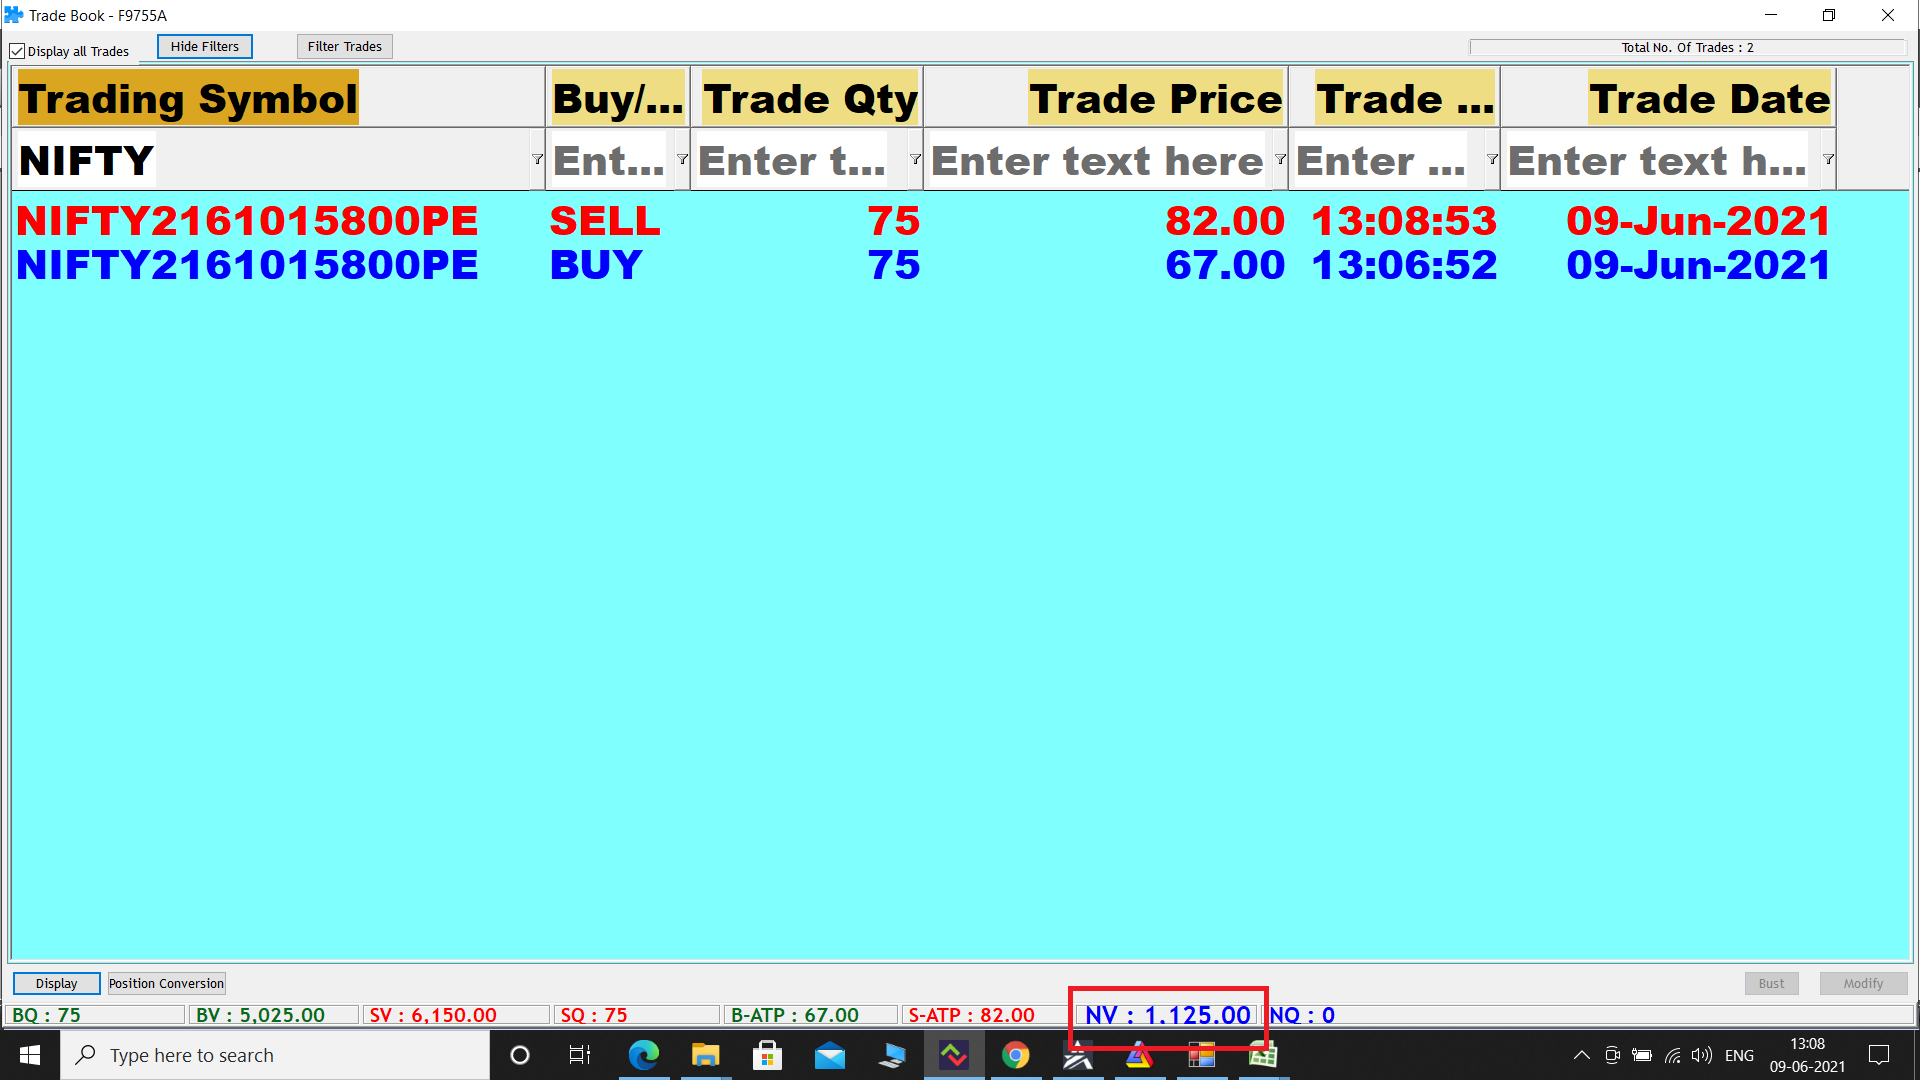
Task: Click the B-ATP : 67.00 status field
Action: 809,1015
